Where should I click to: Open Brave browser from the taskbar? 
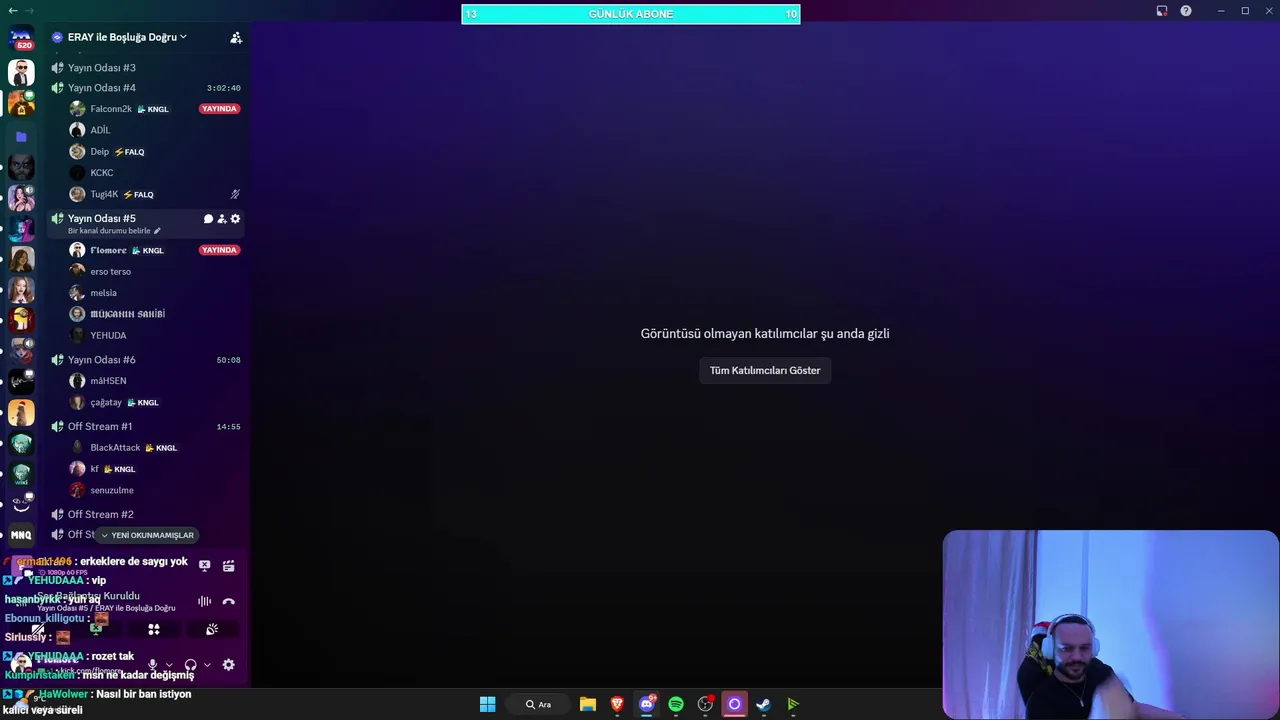tap(617, 704)
